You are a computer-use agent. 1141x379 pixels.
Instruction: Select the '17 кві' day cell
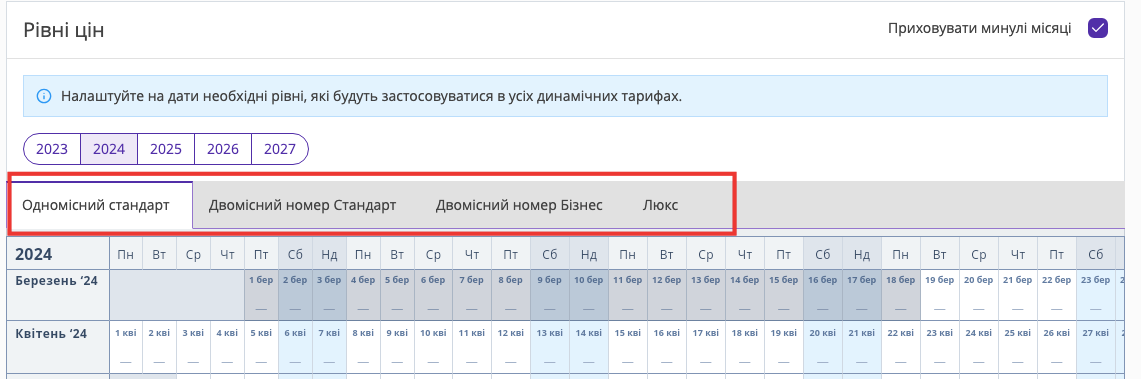[706, 346]
